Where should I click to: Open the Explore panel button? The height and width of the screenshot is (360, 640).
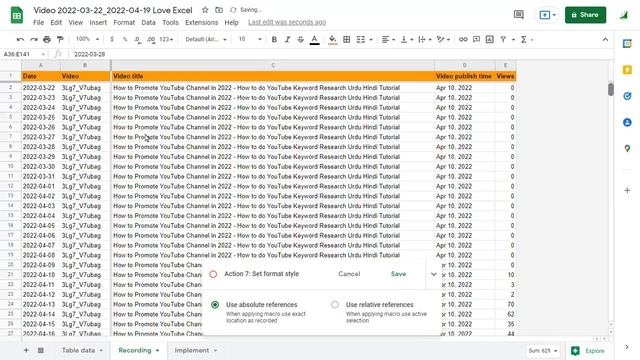pyautogui.click(x=588, y=351)
